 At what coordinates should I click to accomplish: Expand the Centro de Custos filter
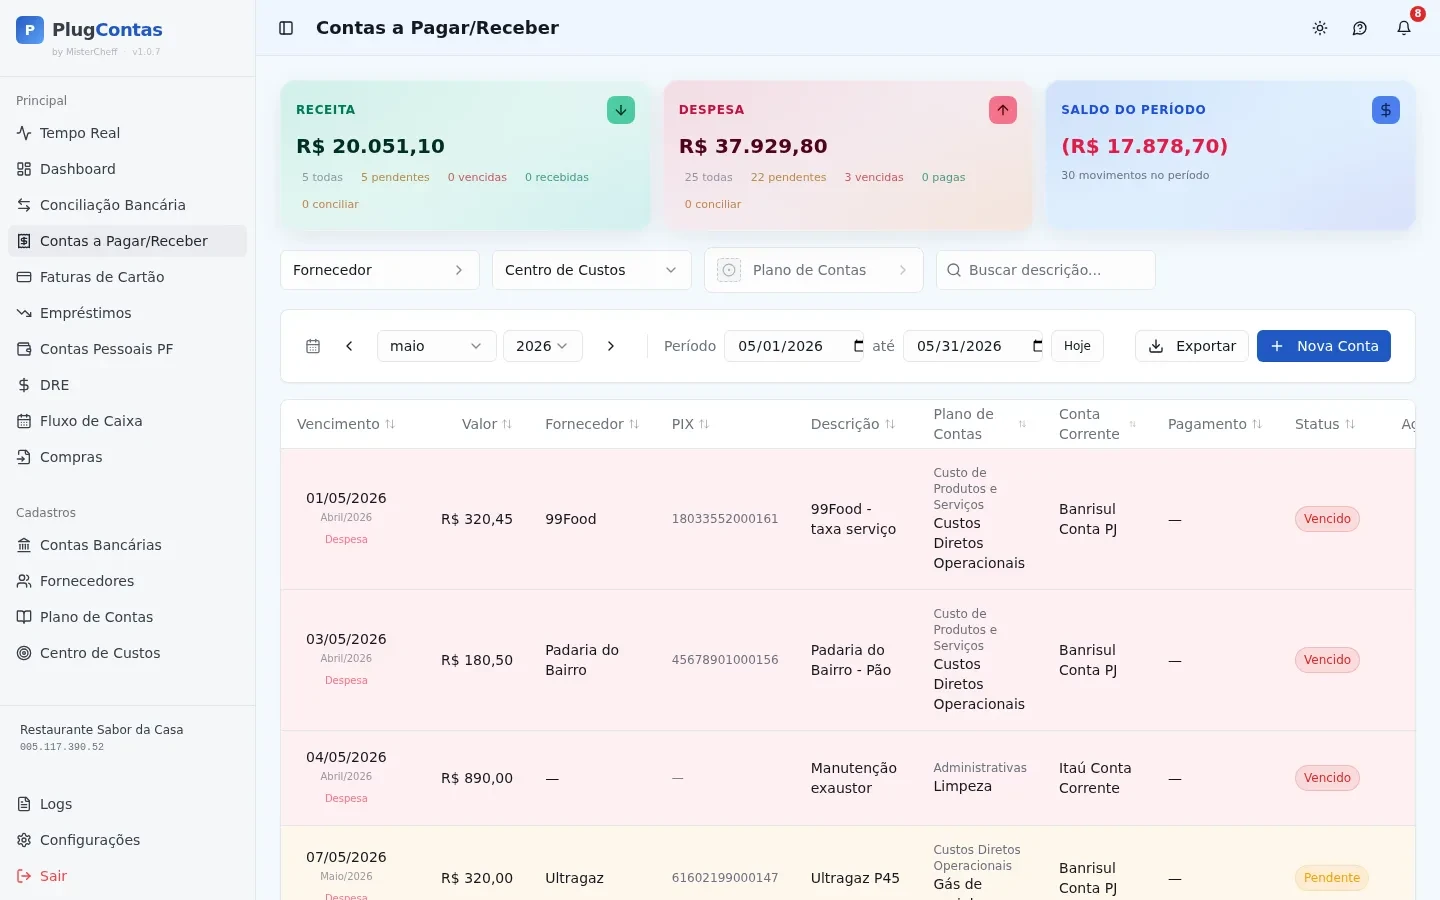click(x=592, y=270)
